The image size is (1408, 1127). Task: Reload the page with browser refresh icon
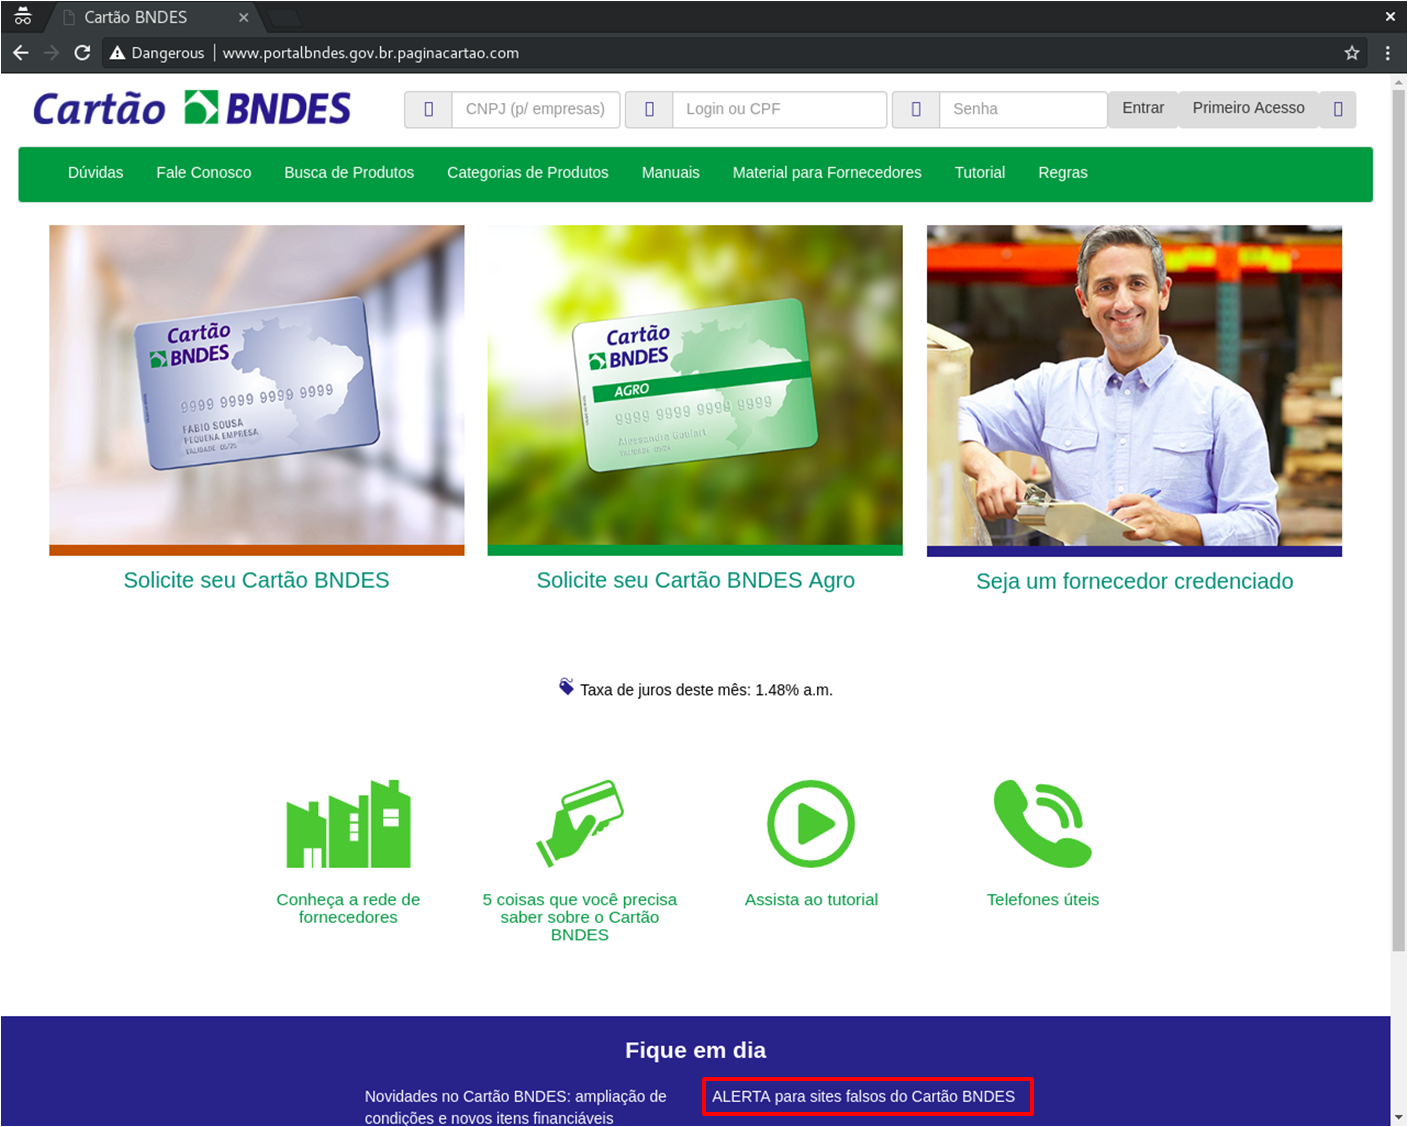pos(82,53)
